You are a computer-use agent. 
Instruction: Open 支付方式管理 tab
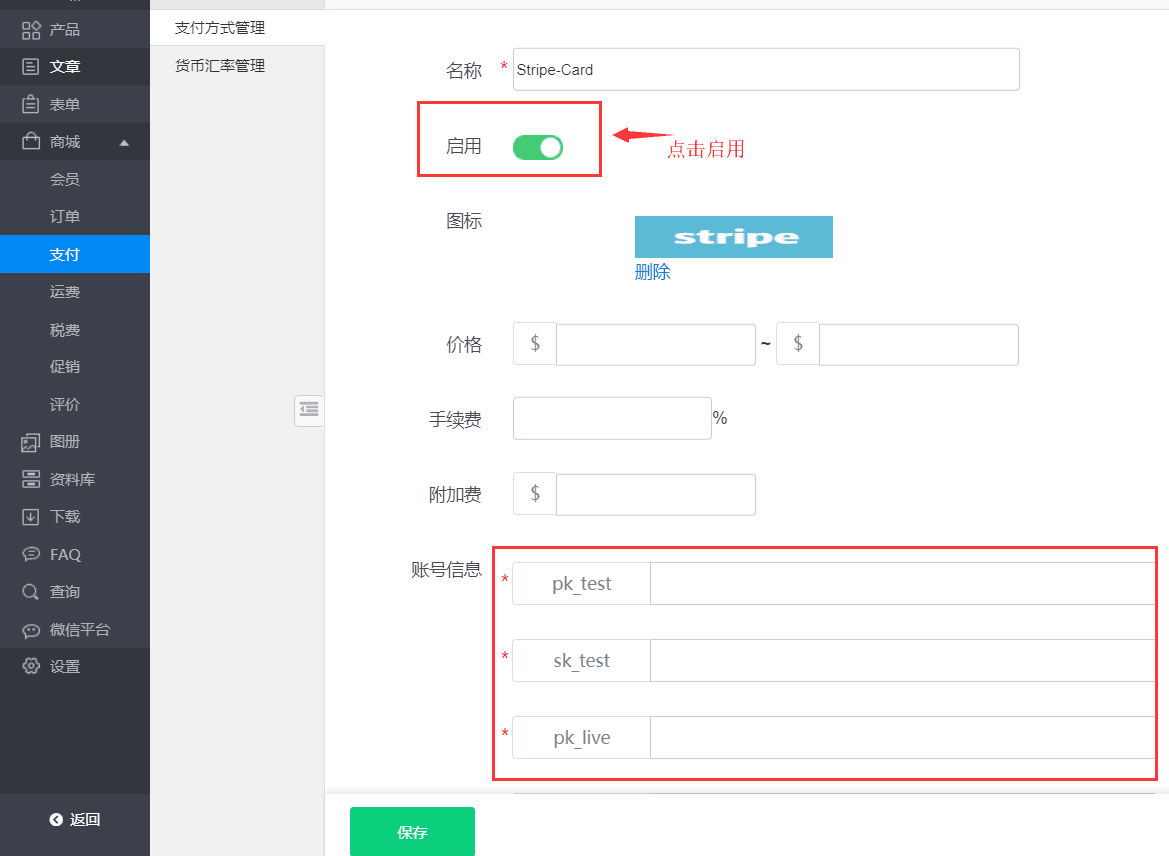(220, 28)
